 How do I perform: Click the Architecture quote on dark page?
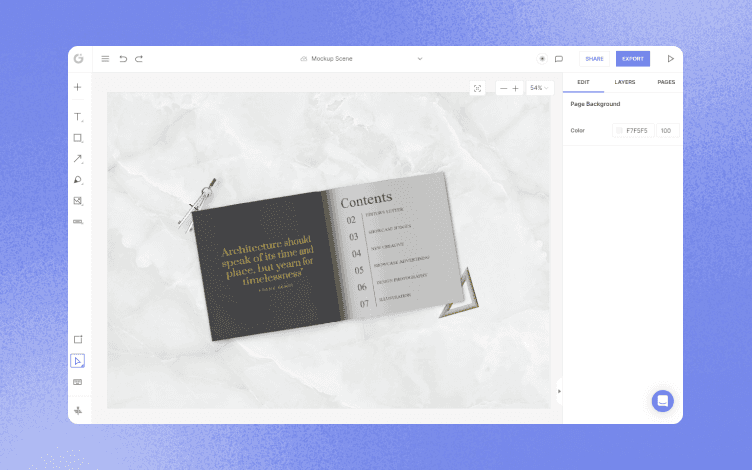pyautogui.click(x=268, y=261)
